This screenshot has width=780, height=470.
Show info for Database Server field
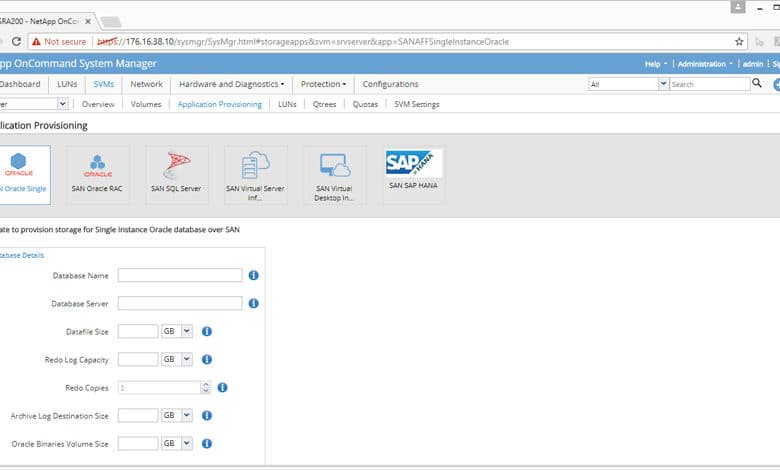point(253,303)
